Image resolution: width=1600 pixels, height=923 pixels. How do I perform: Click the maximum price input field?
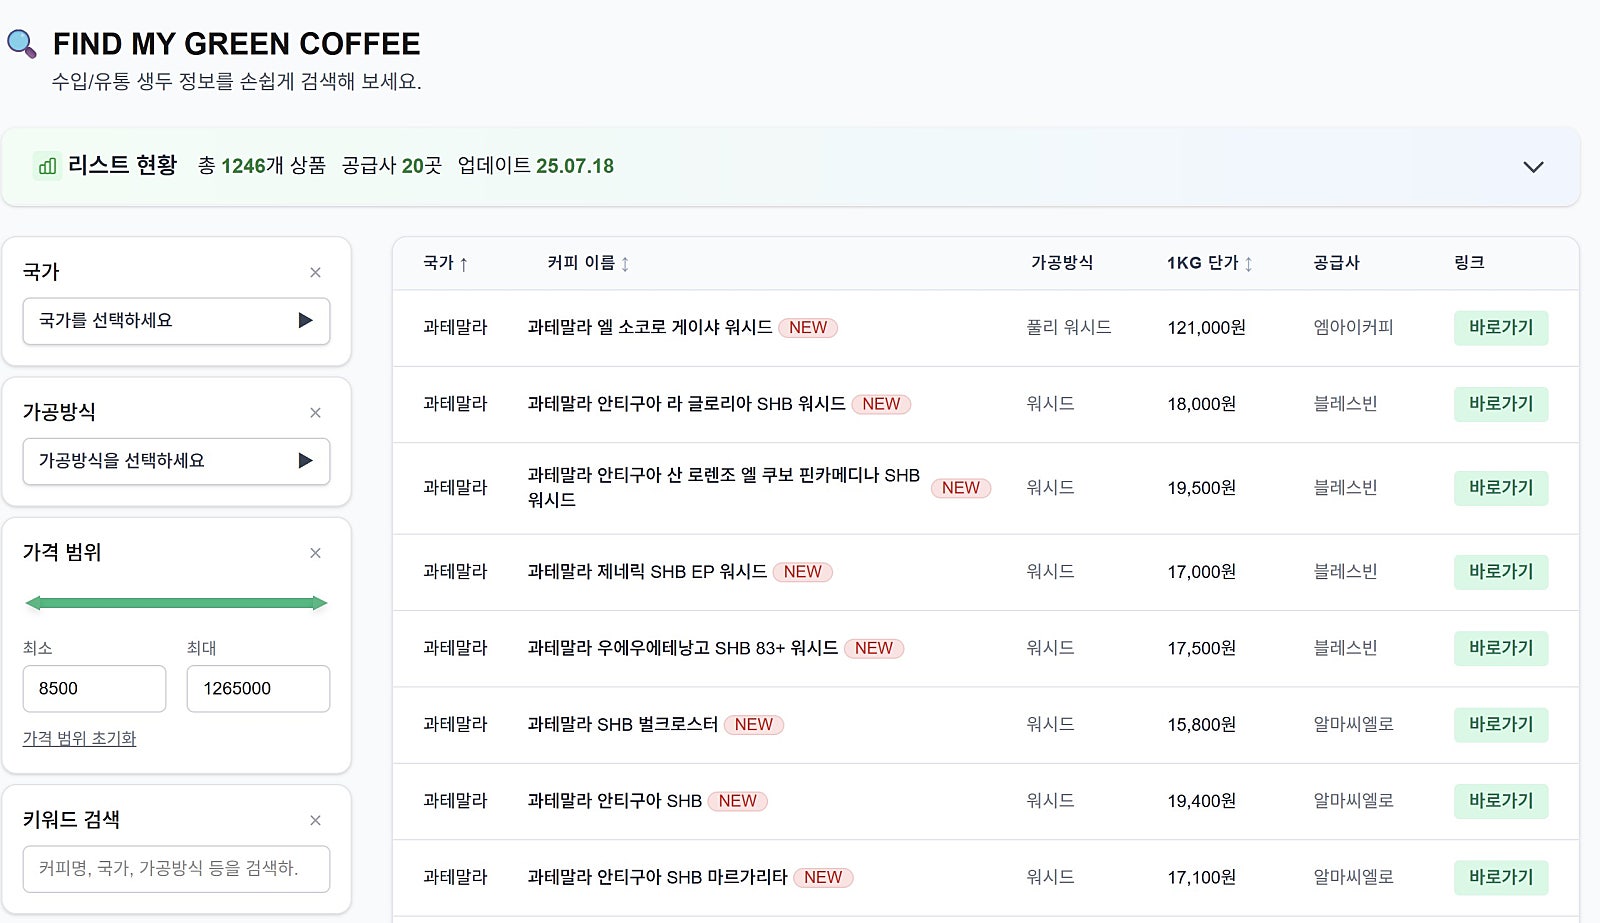(x=258, y=689)
